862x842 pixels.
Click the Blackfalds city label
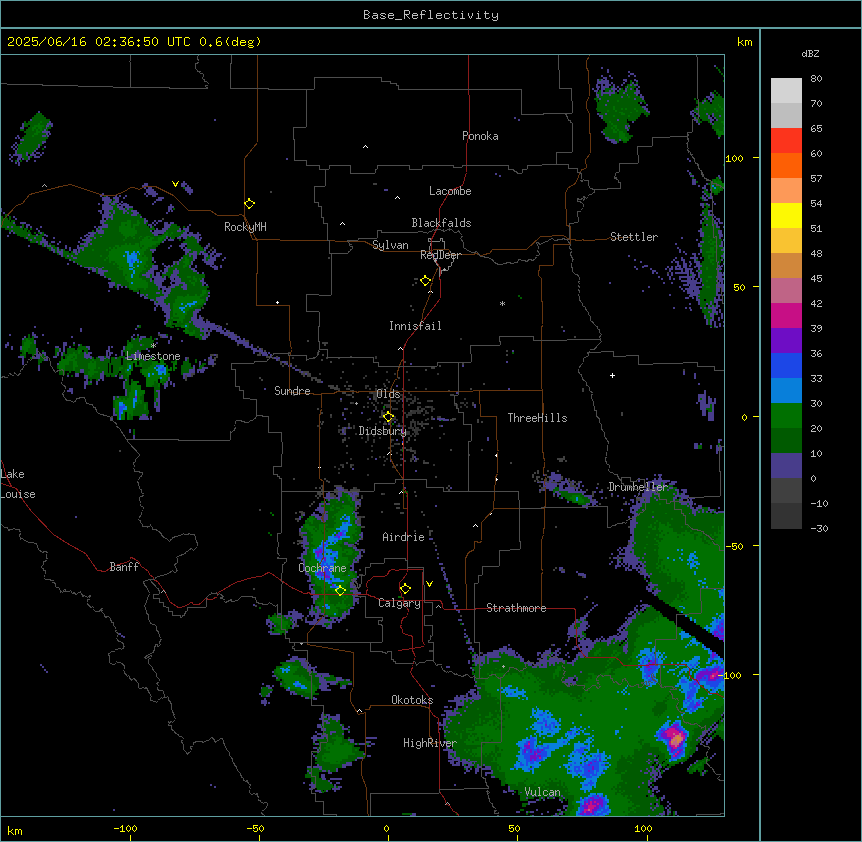coord(441,223)
